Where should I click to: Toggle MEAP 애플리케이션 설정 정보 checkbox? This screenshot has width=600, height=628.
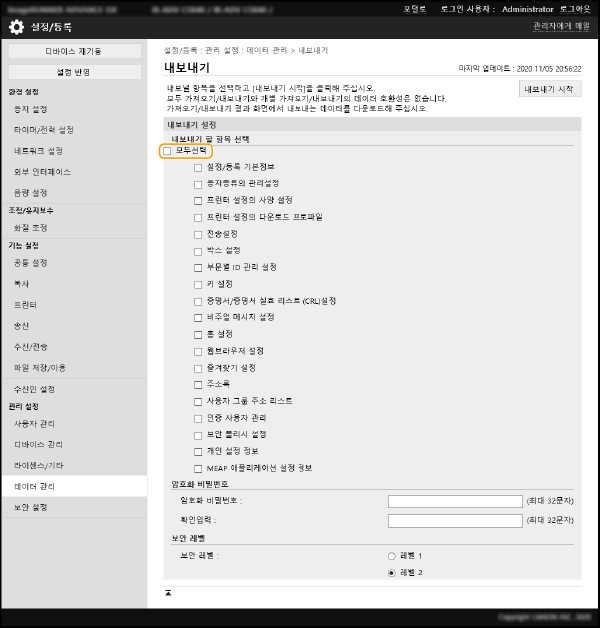click(198, 467)
